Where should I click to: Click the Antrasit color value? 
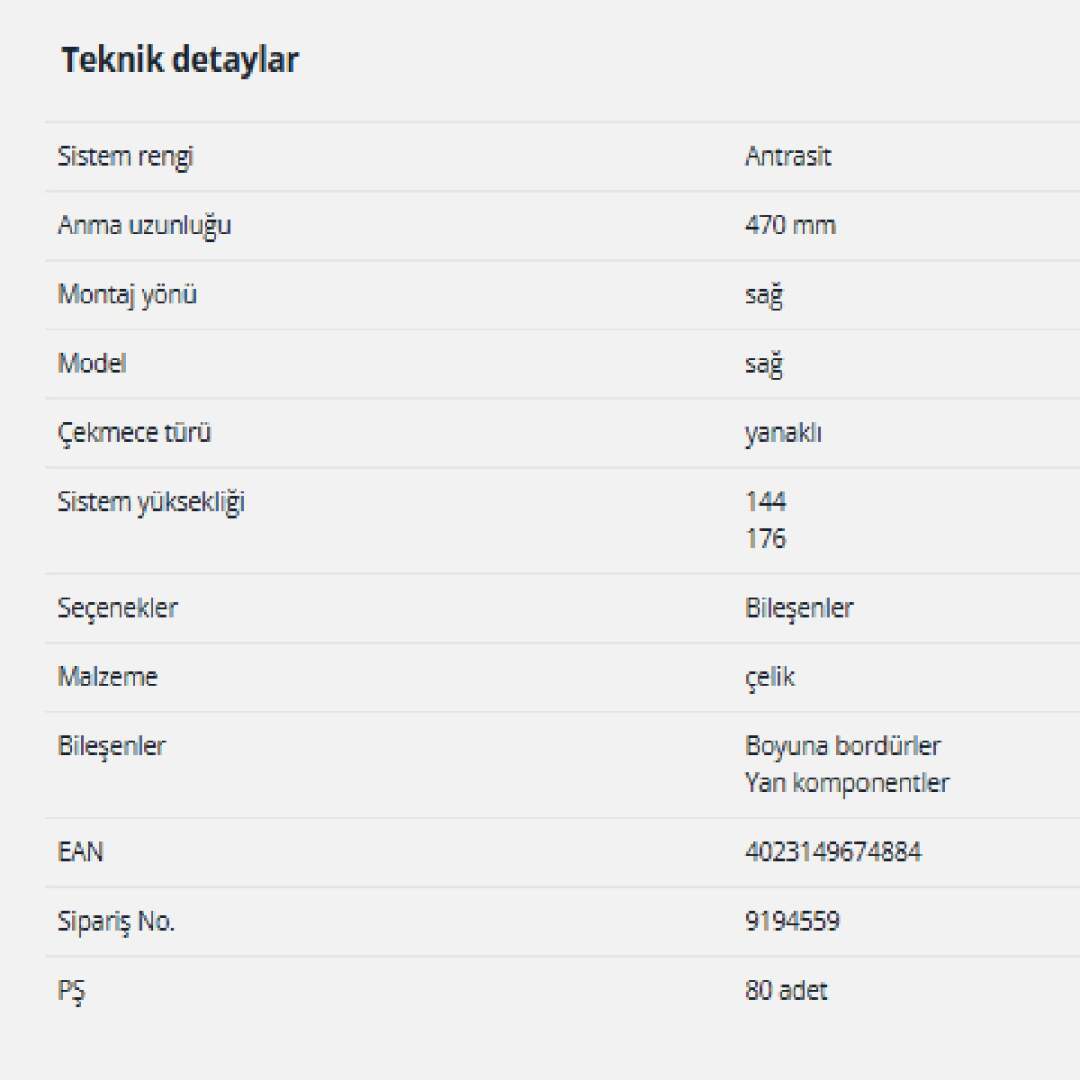point(788,157)
